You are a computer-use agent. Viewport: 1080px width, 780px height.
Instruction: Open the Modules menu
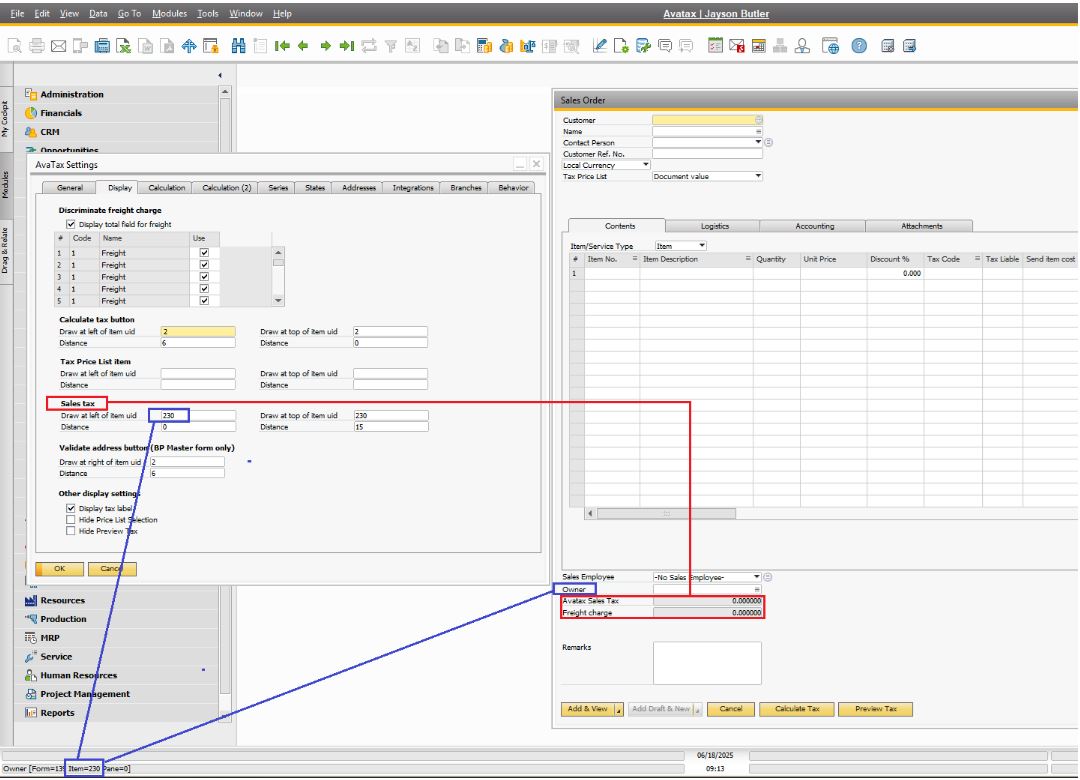169,13
